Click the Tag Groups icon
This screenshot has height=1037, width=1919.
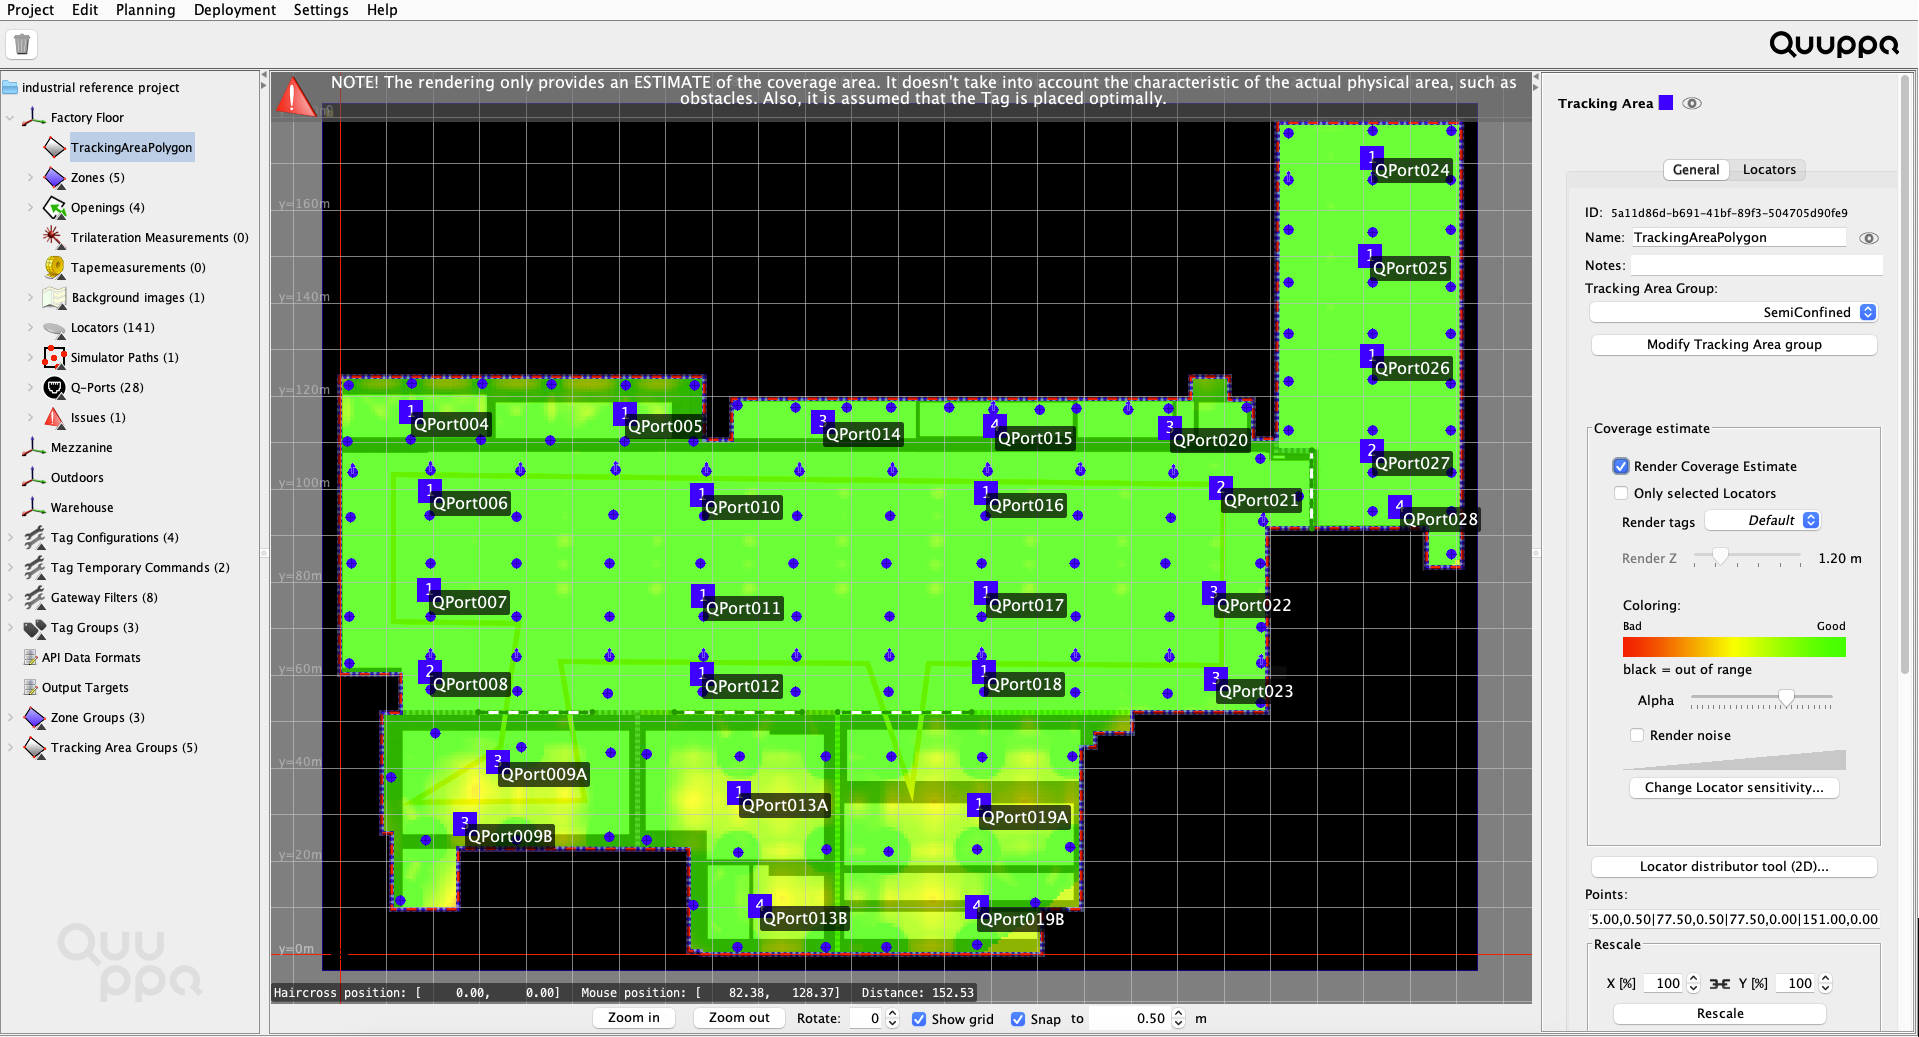tap(35, 627)
